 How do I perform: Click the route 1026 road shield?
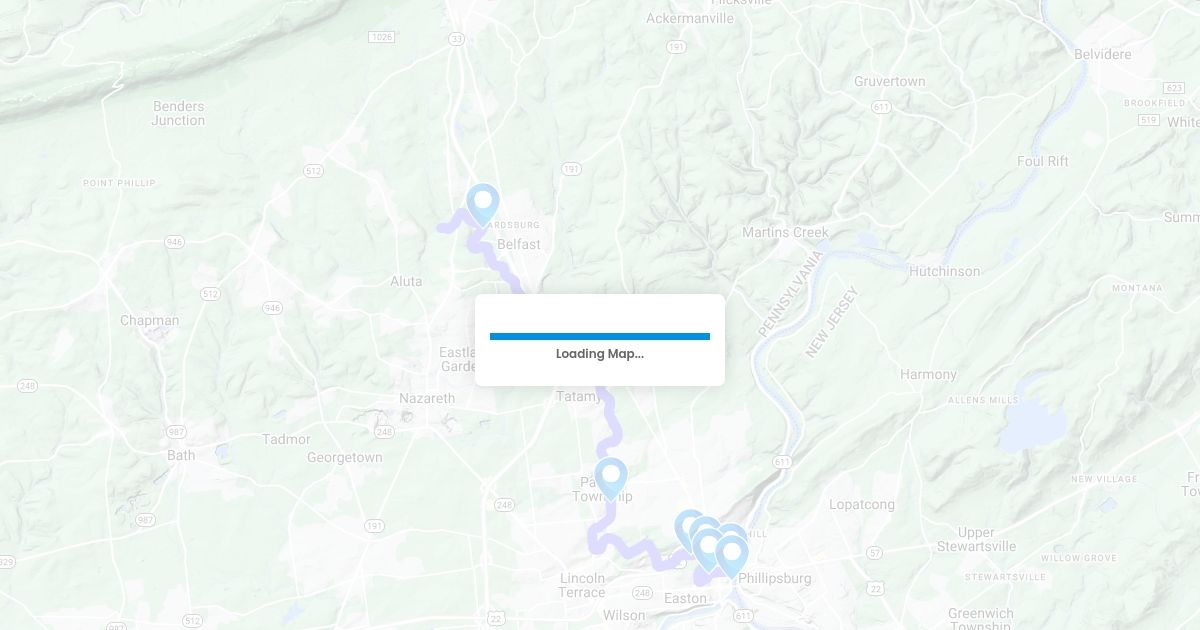[381, 37]
